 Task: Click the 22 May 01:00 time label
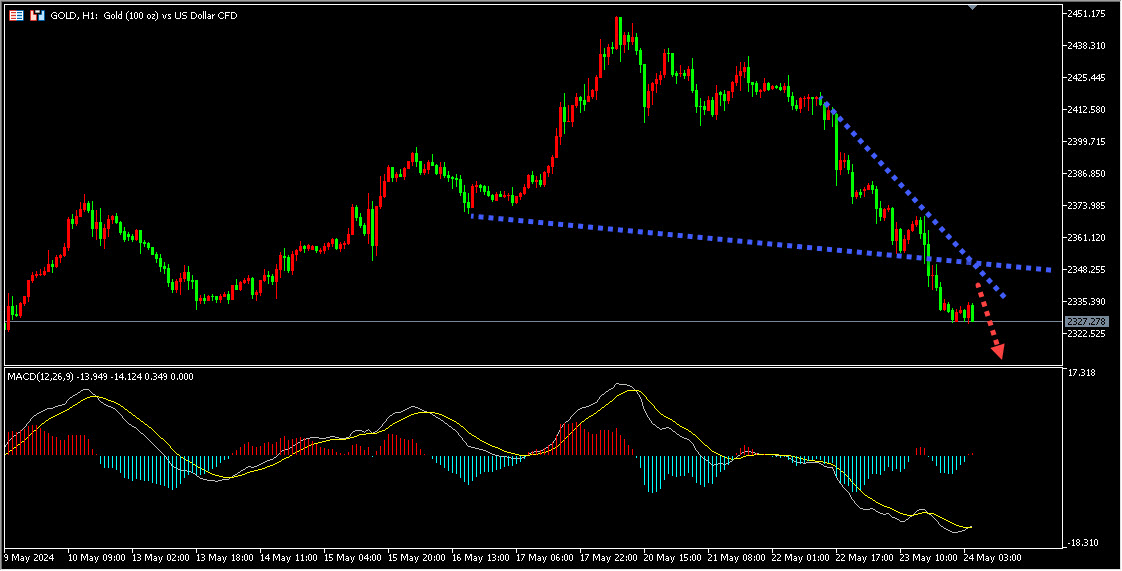coord(801,557)
